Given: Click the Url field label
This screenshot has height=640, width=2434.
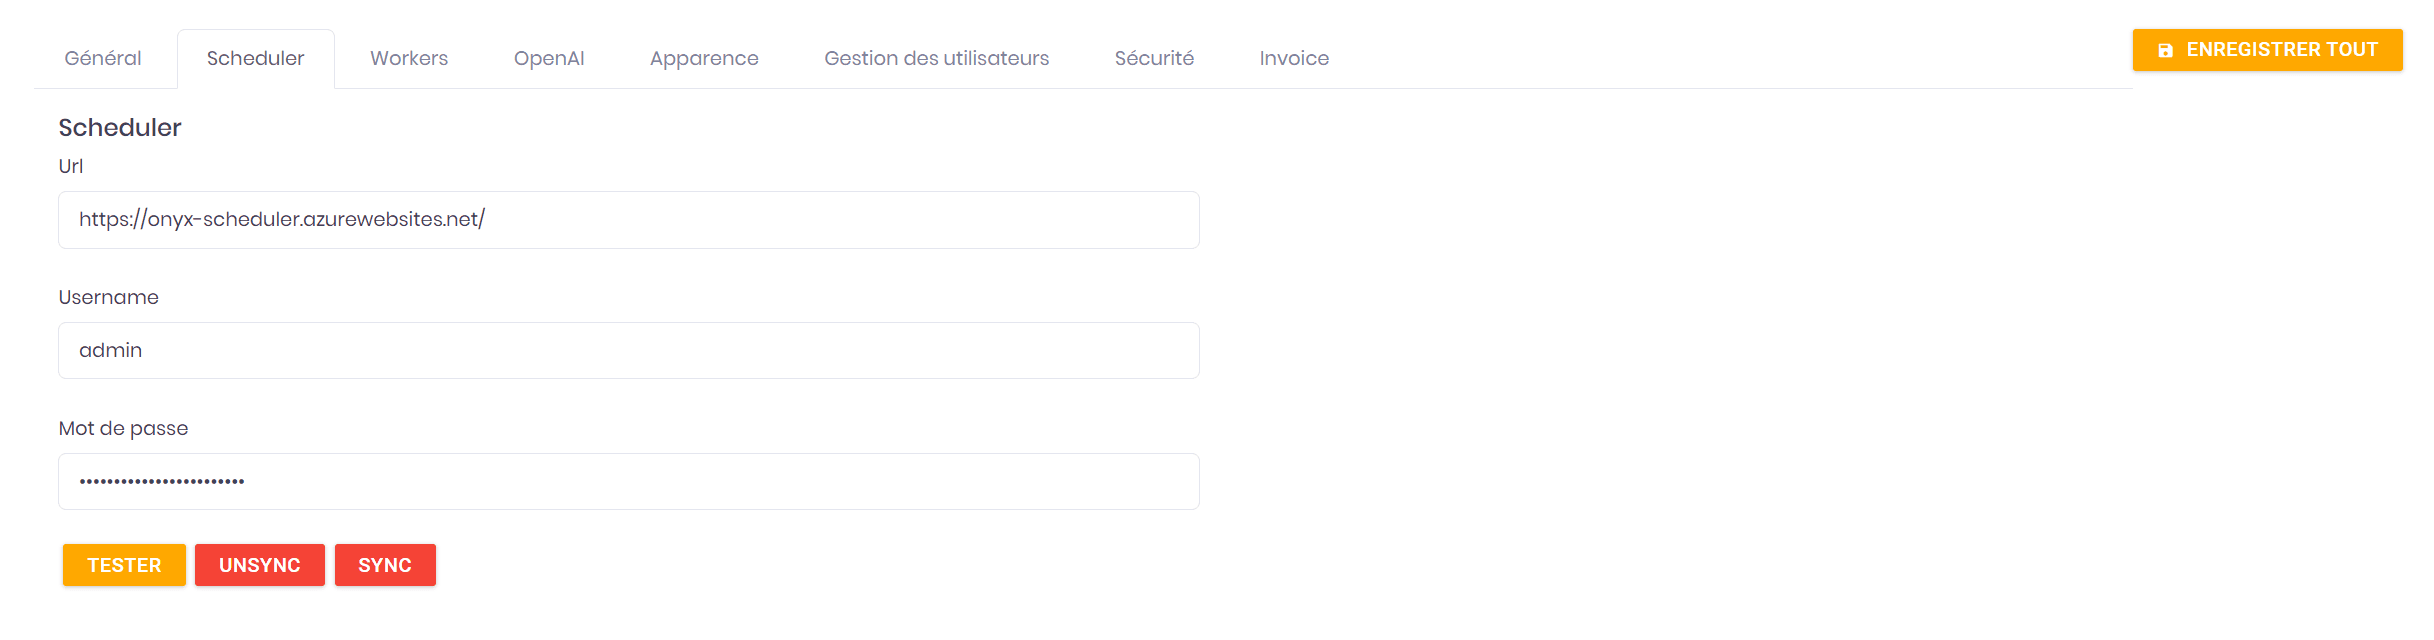Looking at the screenshot, I should point(71,166).
